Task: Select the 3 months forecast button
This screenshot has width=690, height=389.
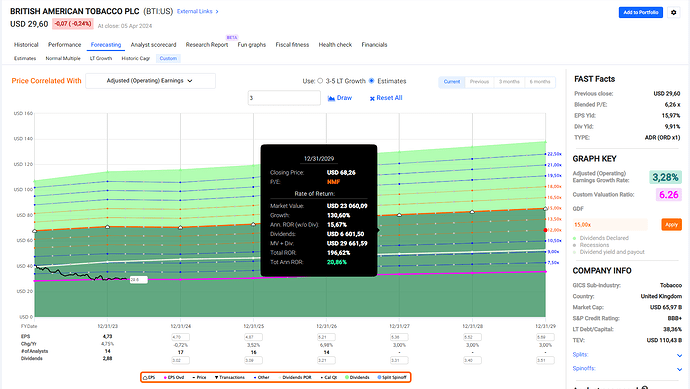Action: pos(509,82)
